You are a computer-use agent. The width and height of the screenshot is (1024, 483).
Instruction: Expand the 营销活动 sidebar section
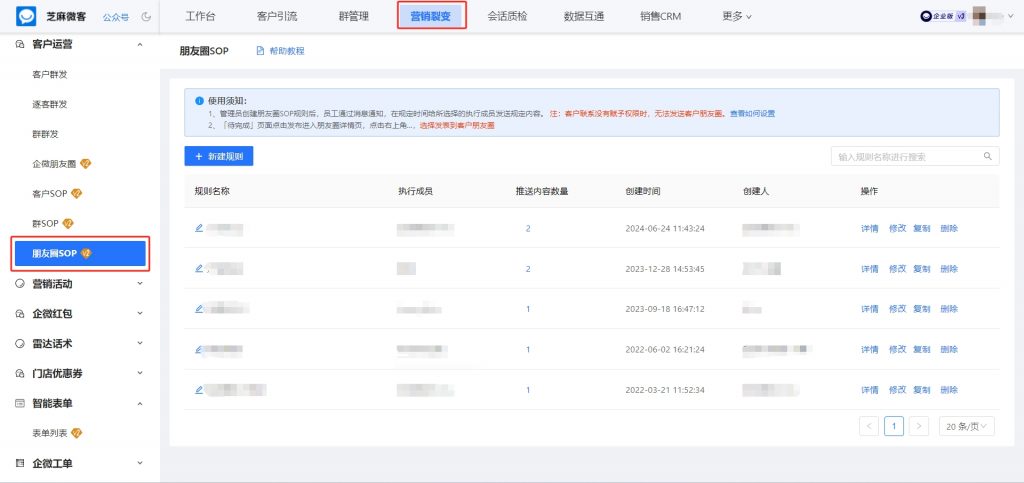pyautogui.click(x=140, y=284)
